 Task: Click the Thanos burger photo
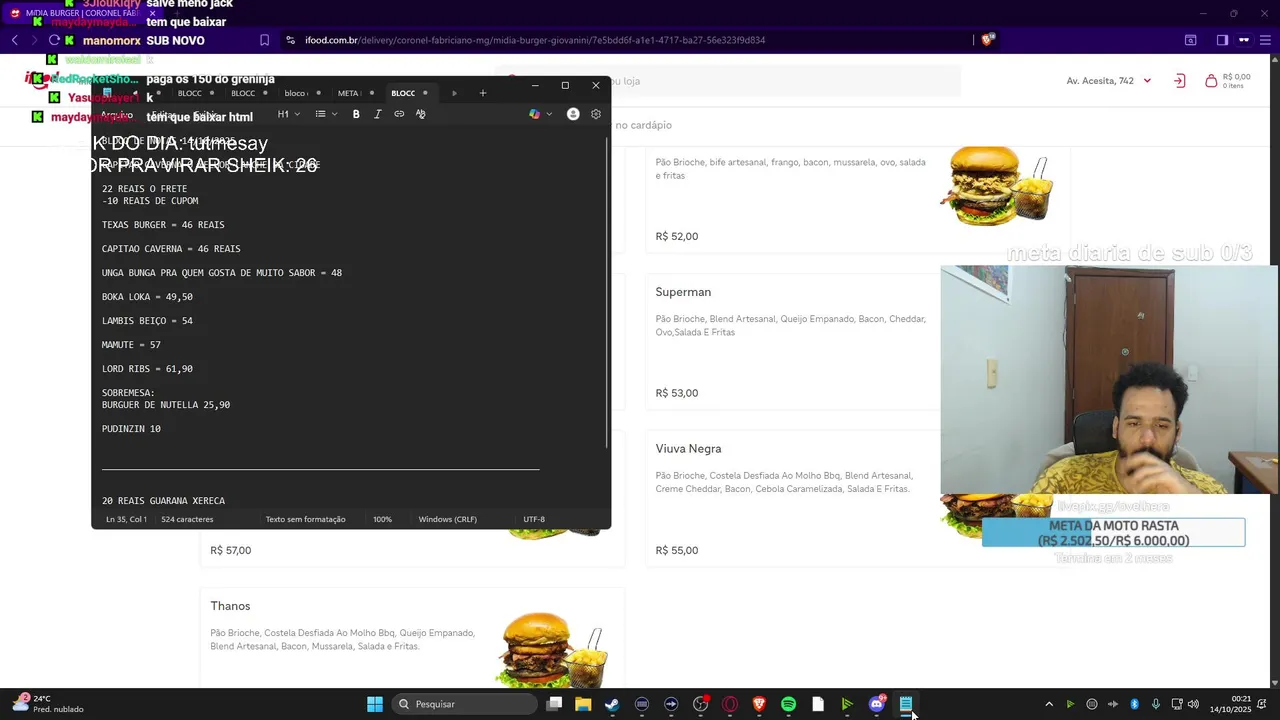click(x=551, y=648)
